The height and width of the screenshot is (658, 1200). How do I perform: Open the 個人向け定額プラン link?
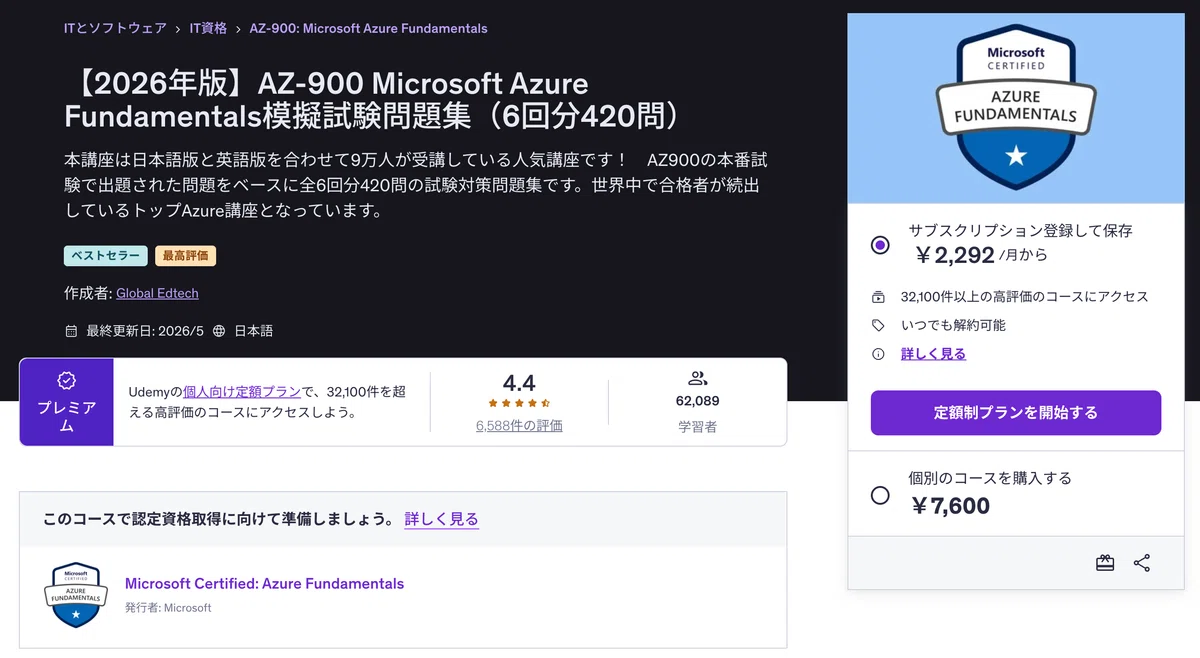(x=242, y=392)
